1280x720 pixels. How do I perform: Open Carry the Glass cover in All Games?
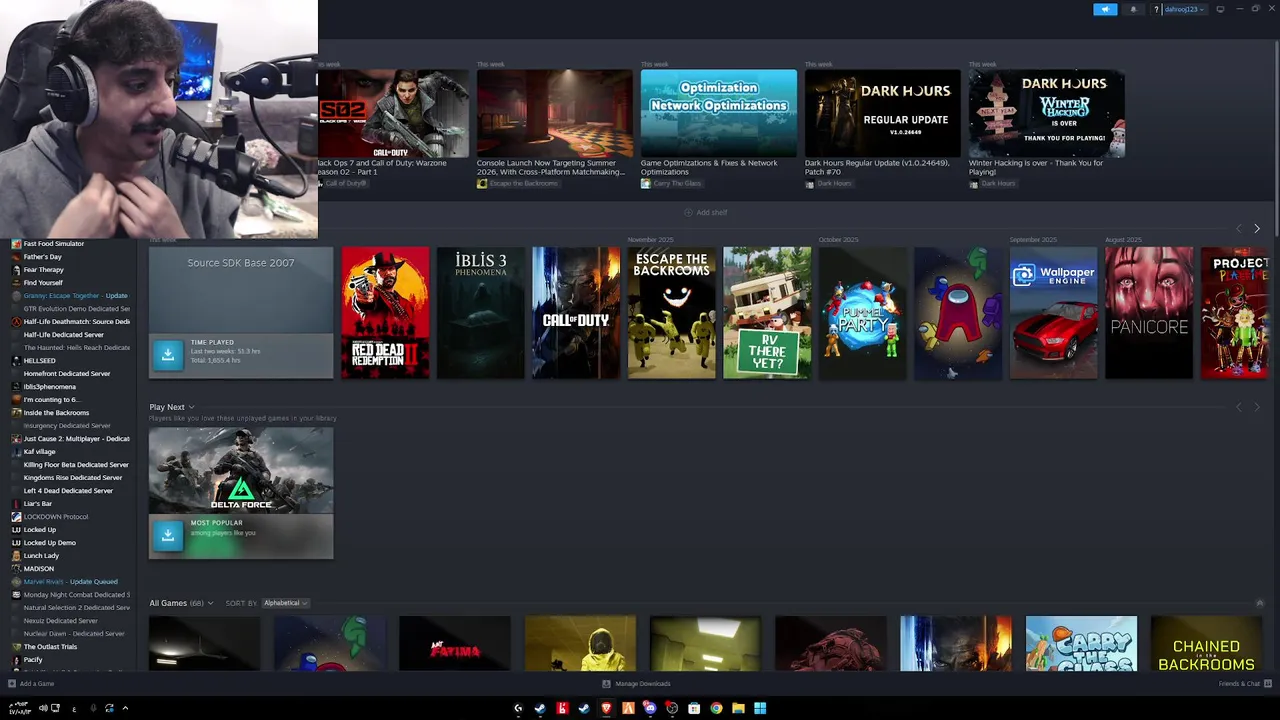coord(1081,644)
